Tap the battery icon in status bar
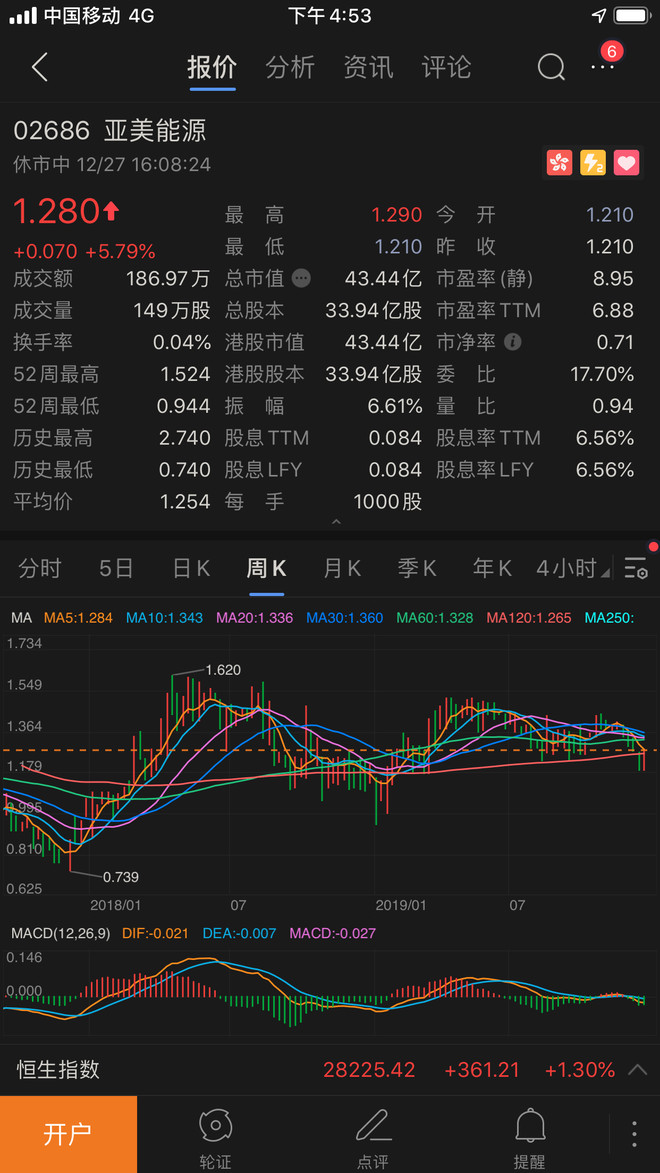This screenshot has width=660, height=1173. [x=632, y=16]
